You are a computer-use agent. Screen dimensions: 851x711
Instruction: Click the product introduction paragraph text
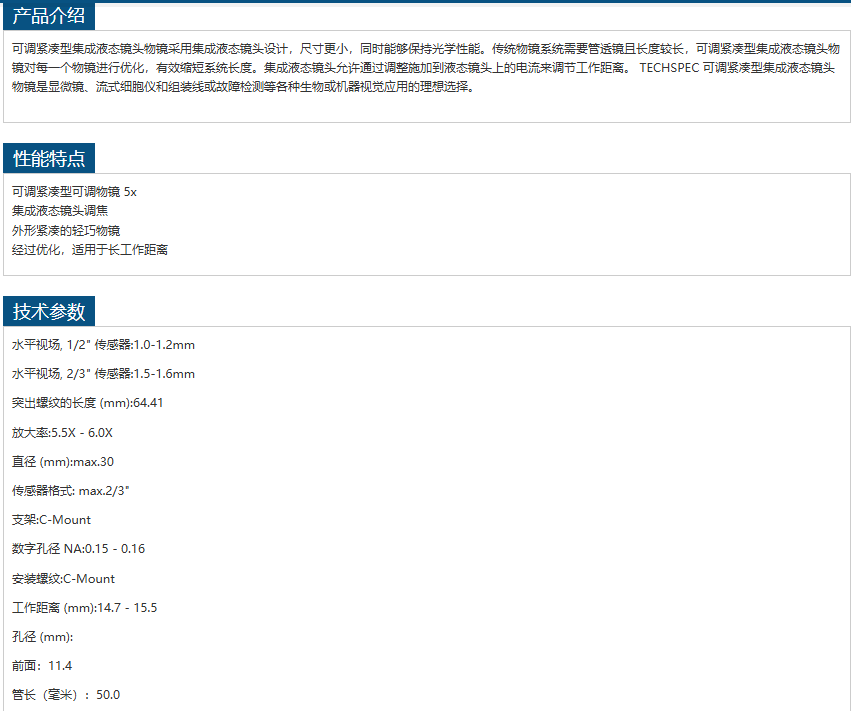coord(425,67)
